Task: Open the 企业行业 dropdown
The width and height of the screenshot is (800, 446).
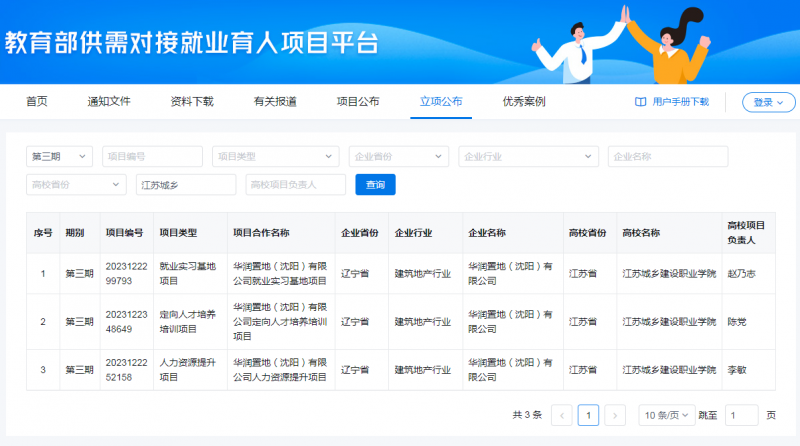Action: click(528, 157)
